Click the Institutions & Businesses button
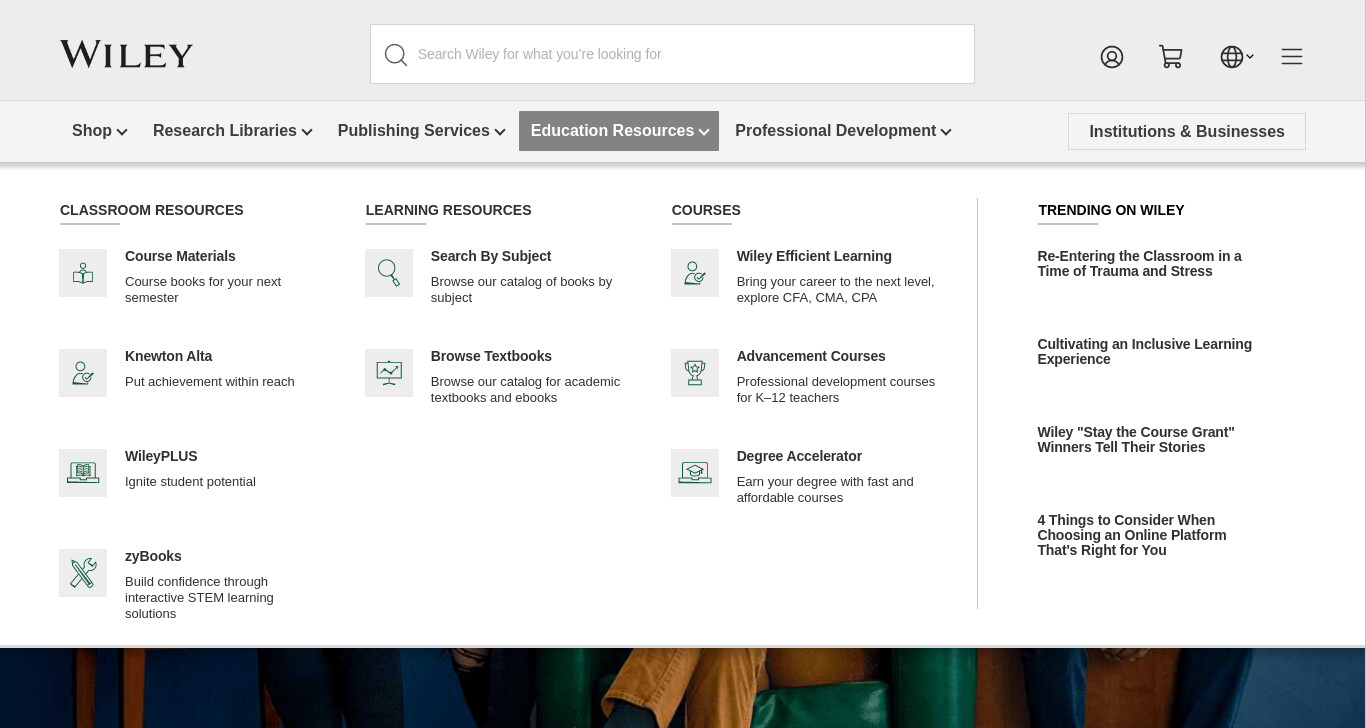The height and width of the screenshot is (728, 1366). coord(1187,132)
